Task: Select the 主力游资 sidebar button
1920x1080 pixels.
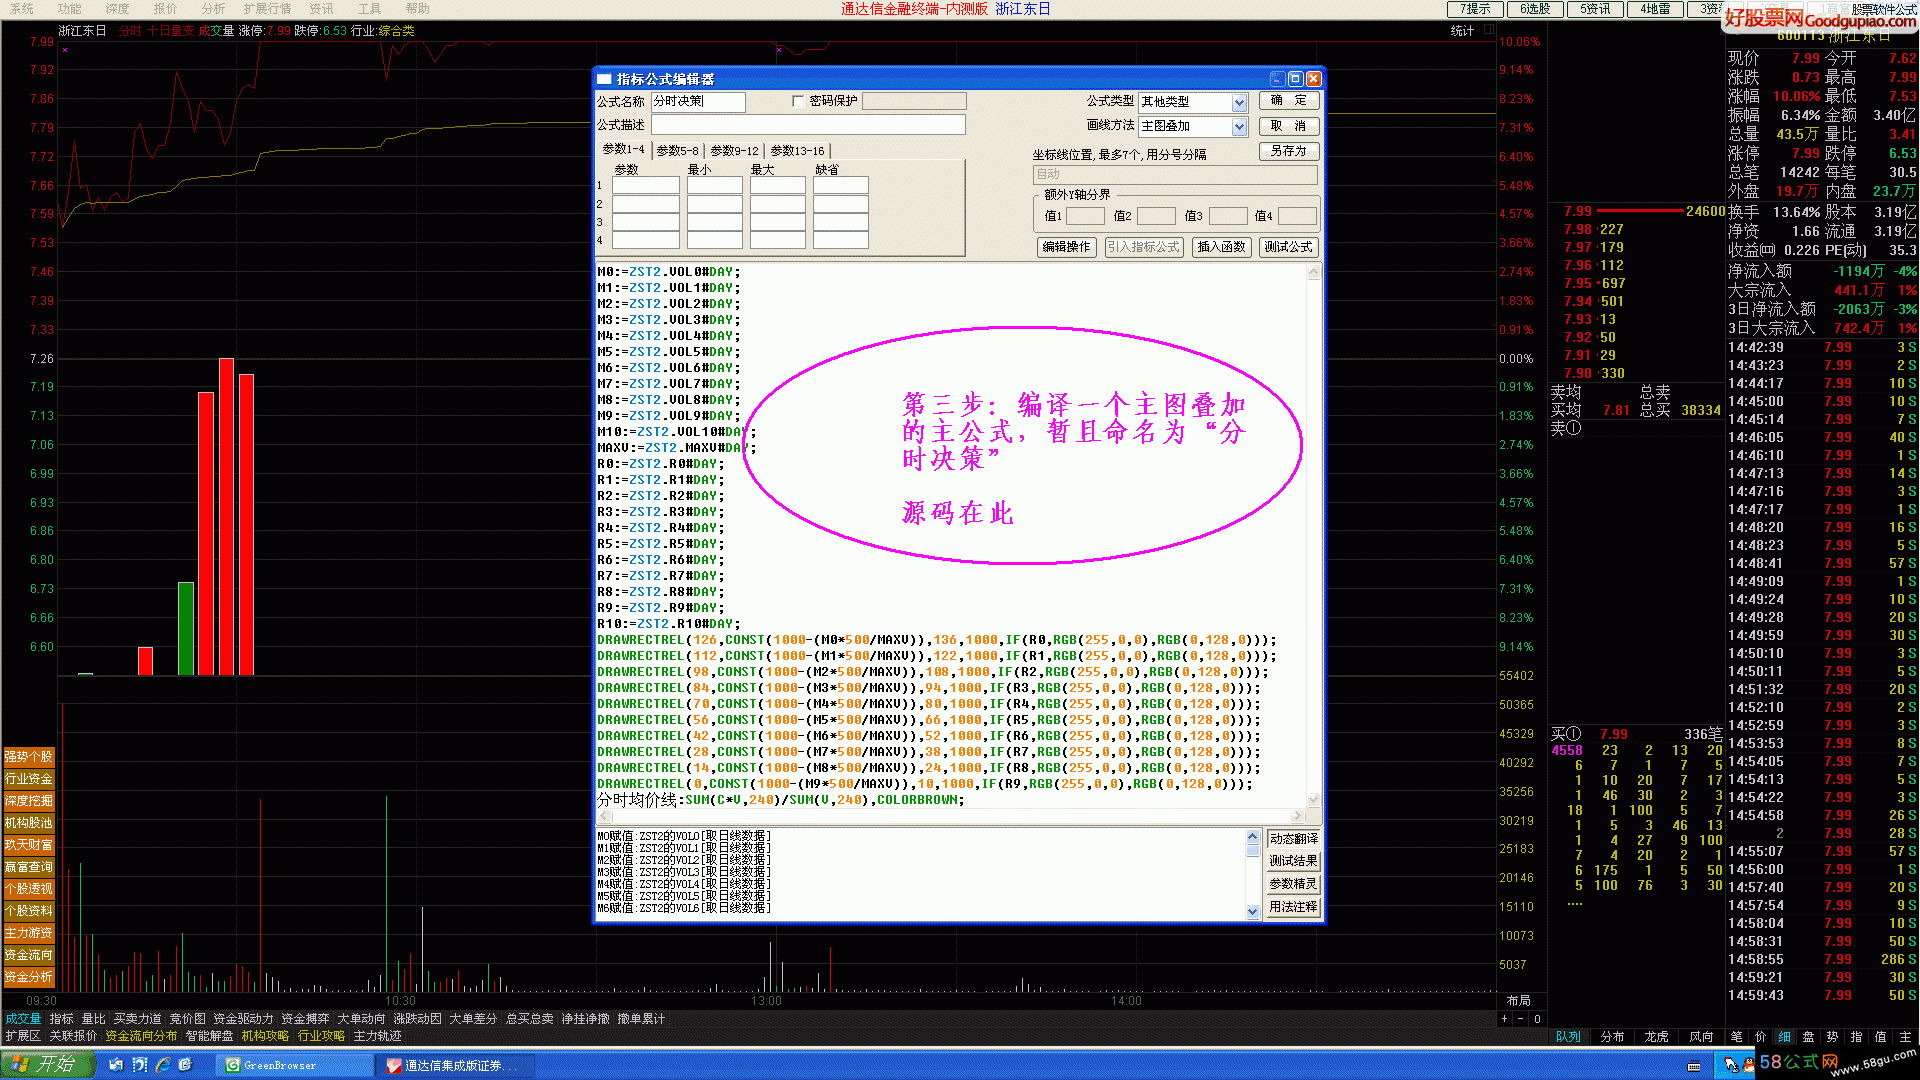Action: tap(29, 933)
